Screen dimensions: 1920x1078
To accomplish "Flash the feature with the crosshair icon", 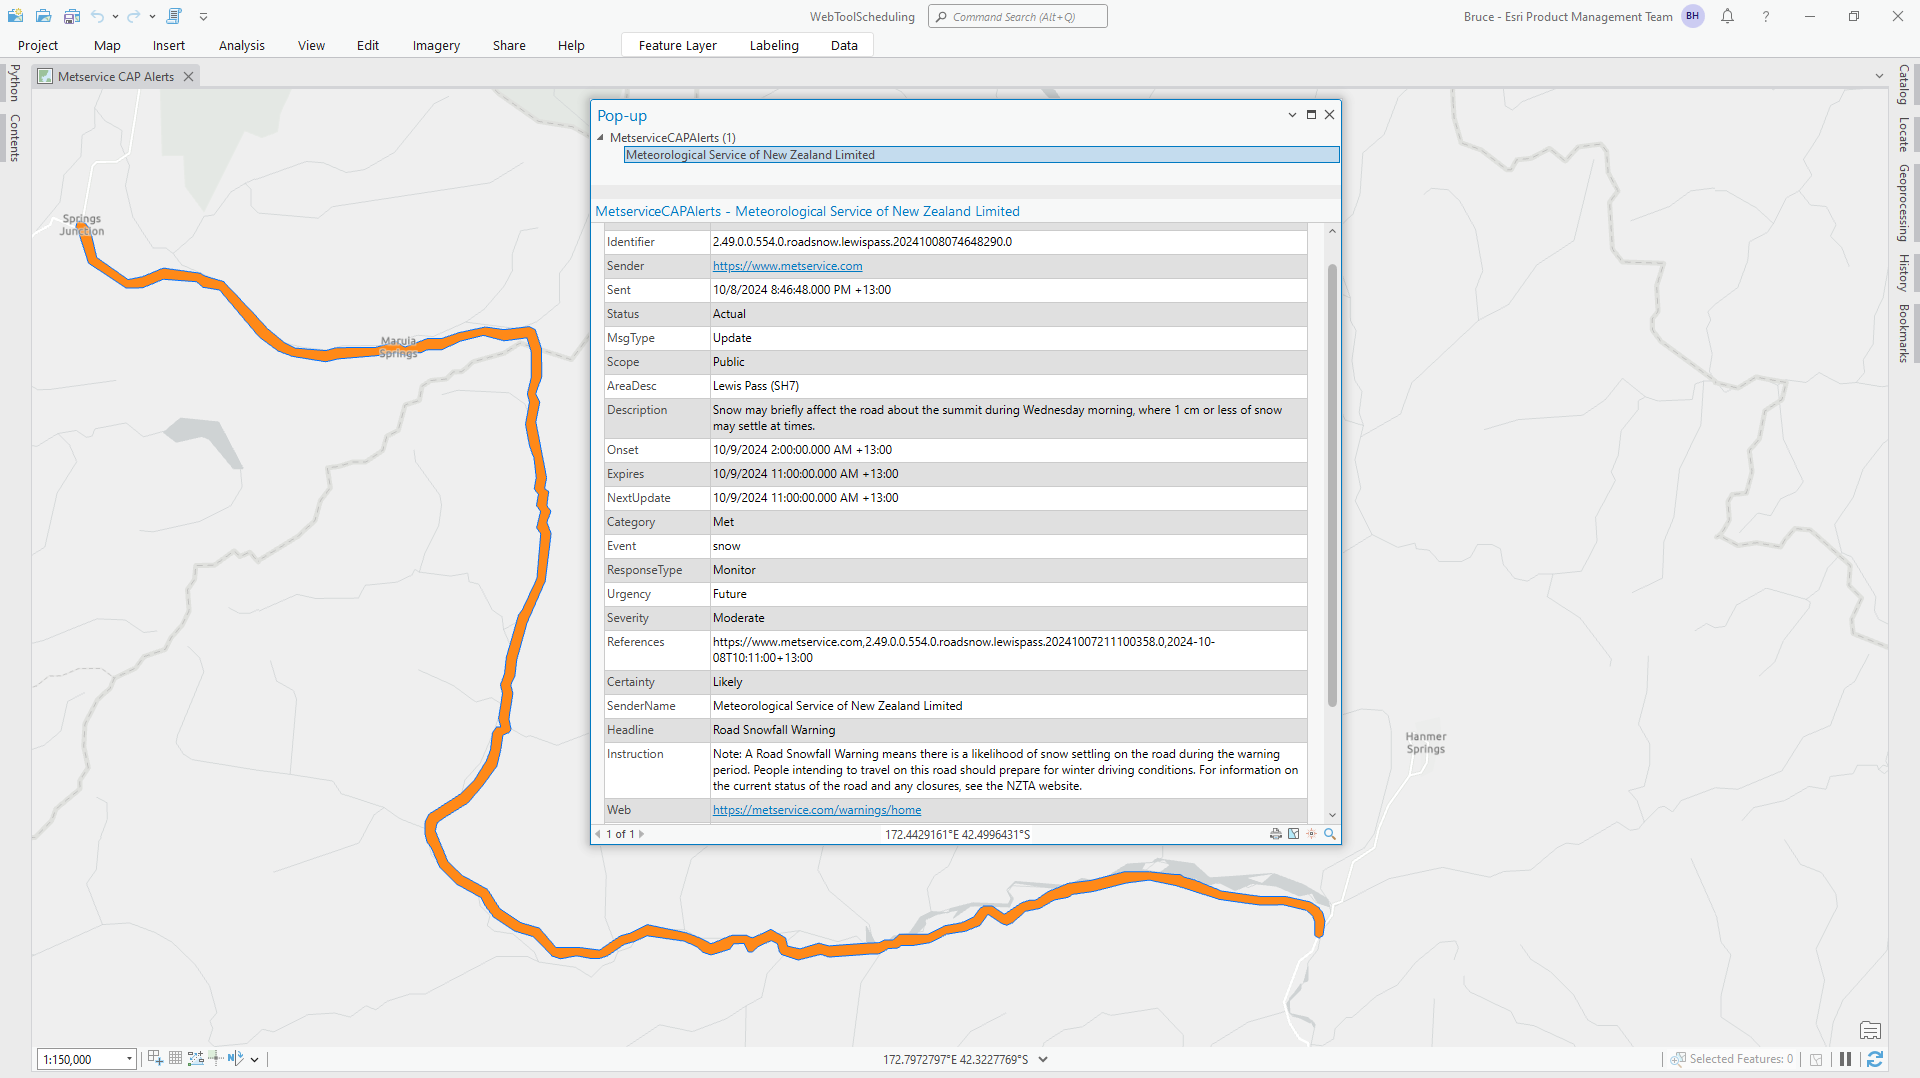I will coord(1311,833).
